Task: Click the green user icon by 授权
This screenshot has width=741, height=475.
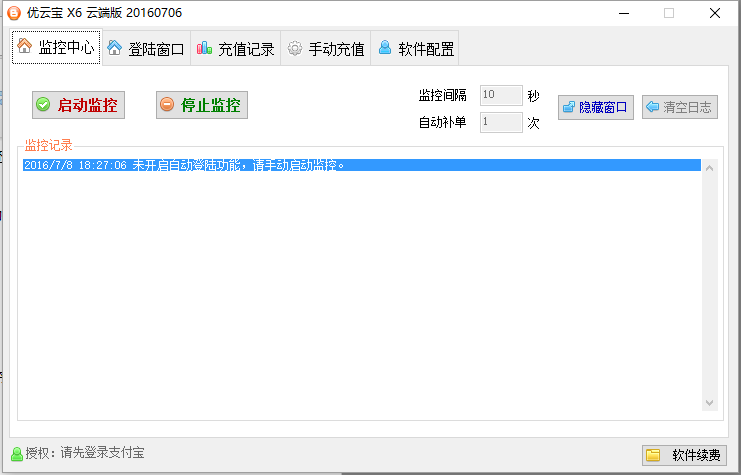Action: 16,454
